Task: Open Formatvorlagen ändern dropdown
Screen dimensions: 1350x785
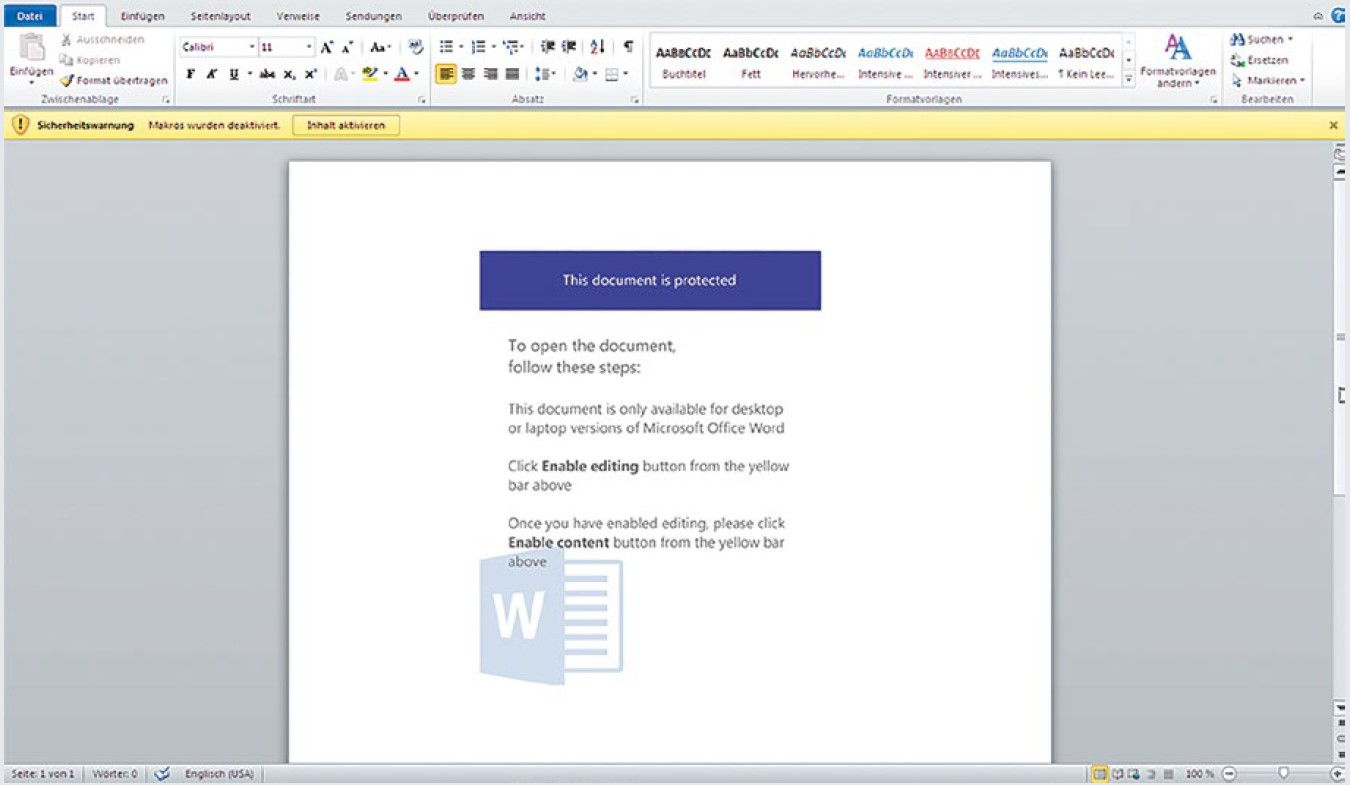Action: pyautogui.click(x=1178, y=61)
